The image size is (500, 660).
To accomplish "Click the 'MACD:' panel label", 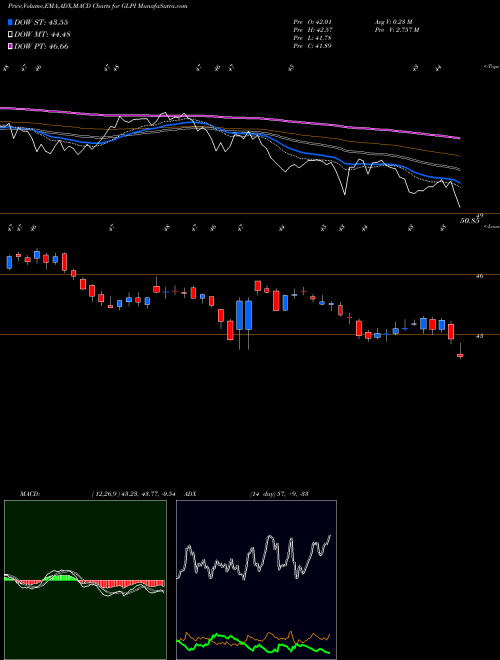I will (30, 494).
